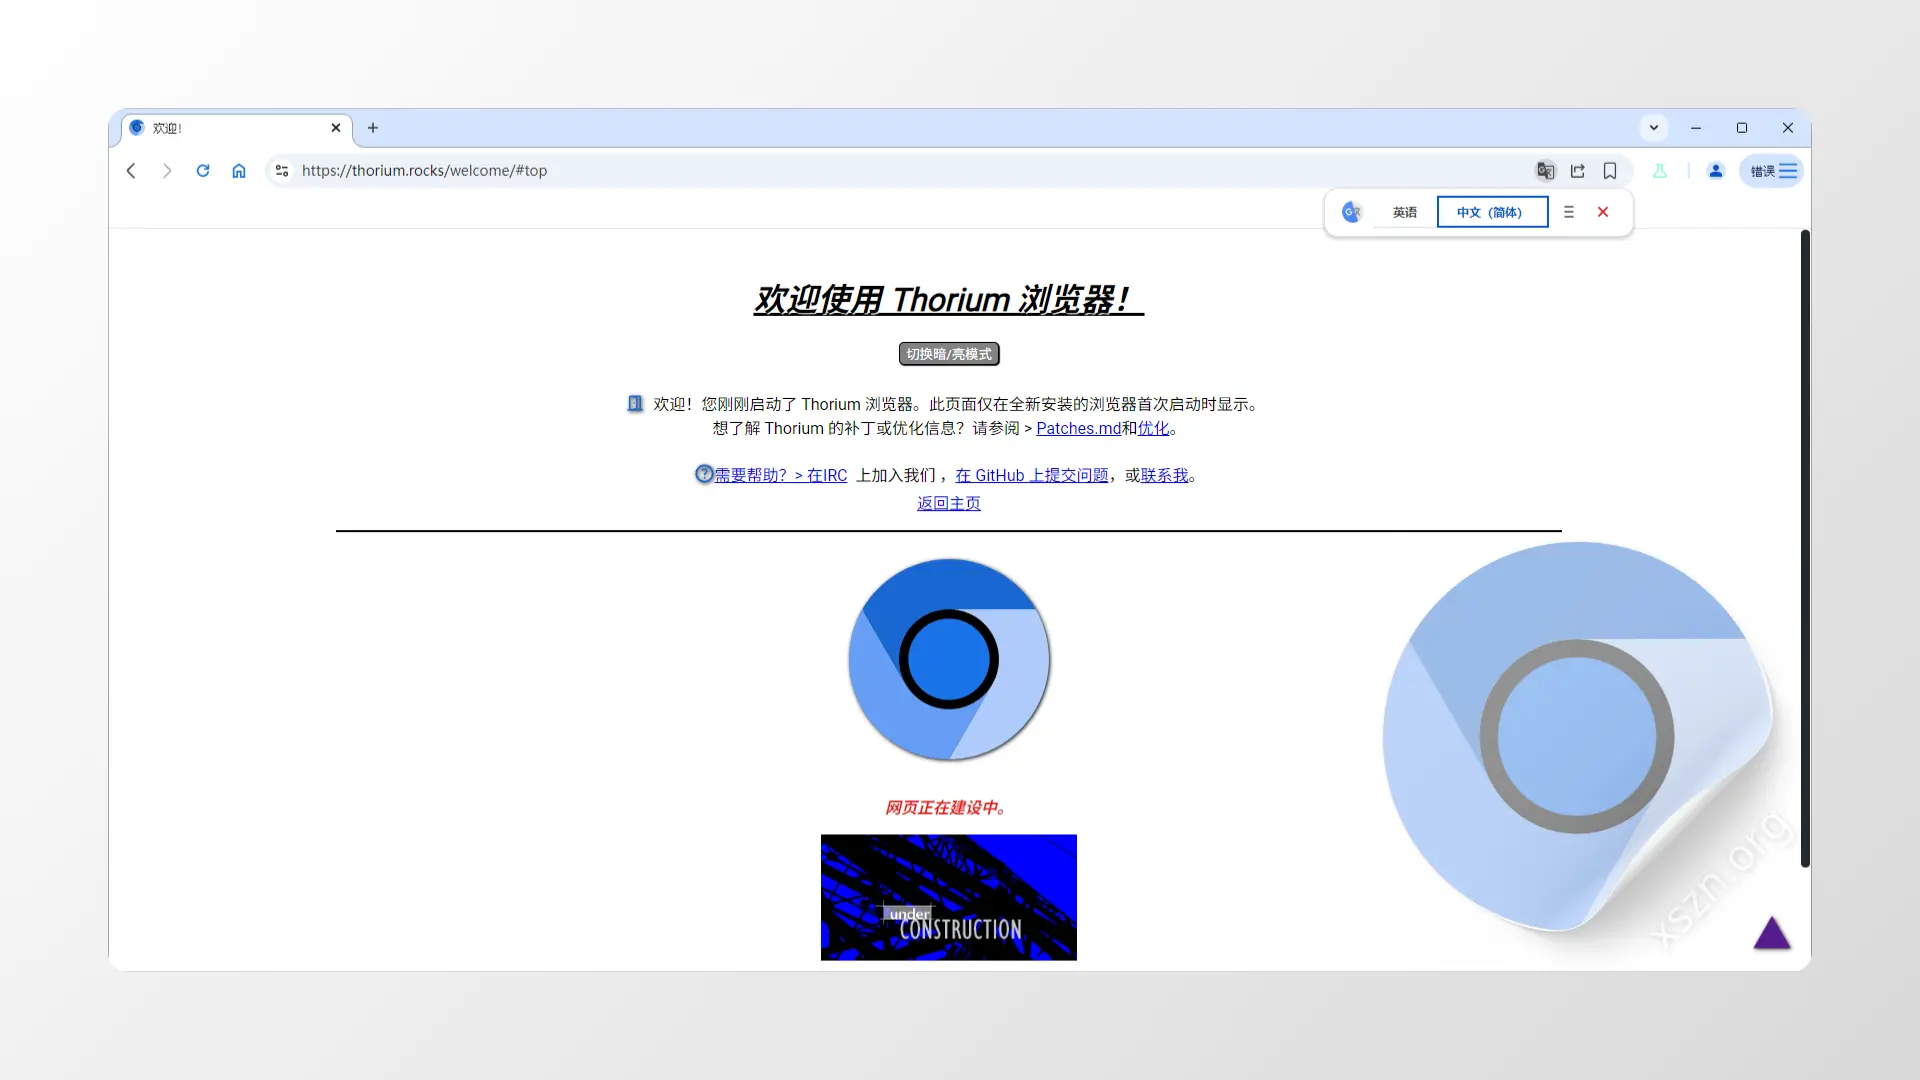This screenshot has width=1920, height=1080.
Task: Click the 返回主页 link
Action: tap(949, 503)
